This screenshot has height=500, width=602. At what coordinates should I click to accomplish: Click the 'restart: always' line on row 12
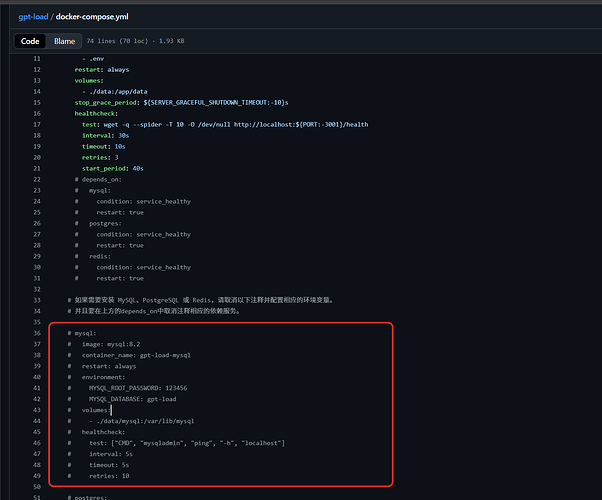point(102,70)
